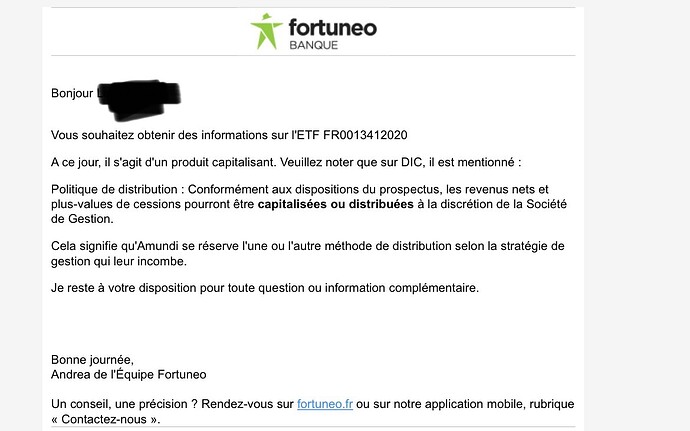Click the line starting 'Vous souhaitez obtenir'
The image size is (690, 431).
click(229, 135)
